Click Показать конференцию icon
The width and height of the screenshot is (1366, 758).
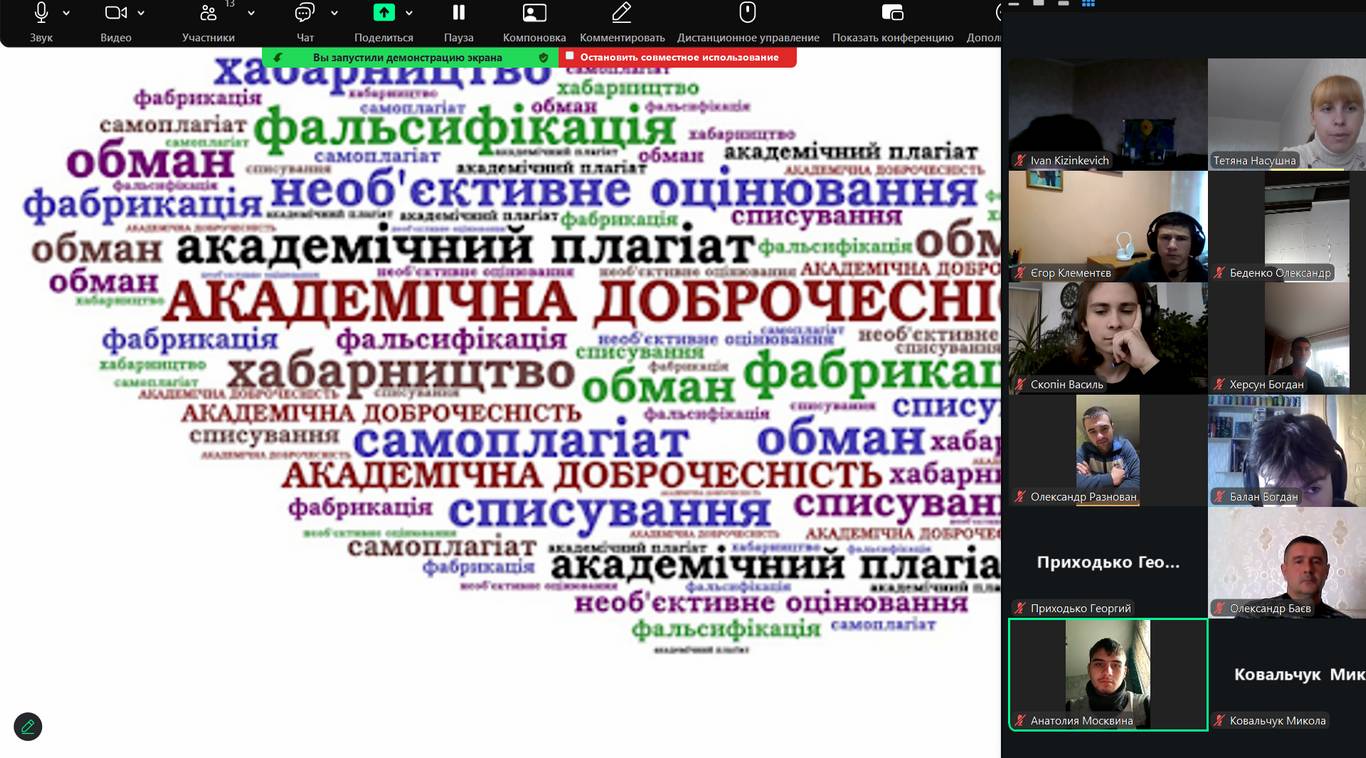click(892, 13)
